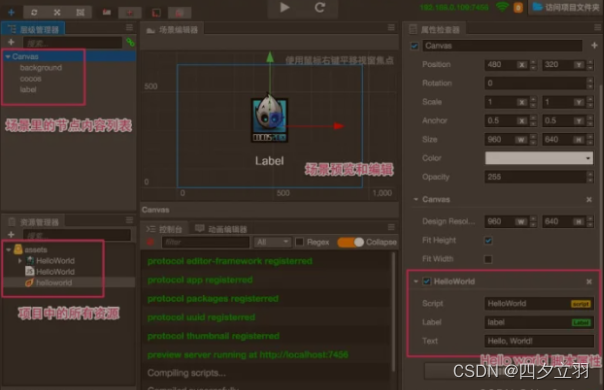Check the Fit Width checkbox
Image resolution: width=604 pixels, height=390 pixels.
(488, 259)
